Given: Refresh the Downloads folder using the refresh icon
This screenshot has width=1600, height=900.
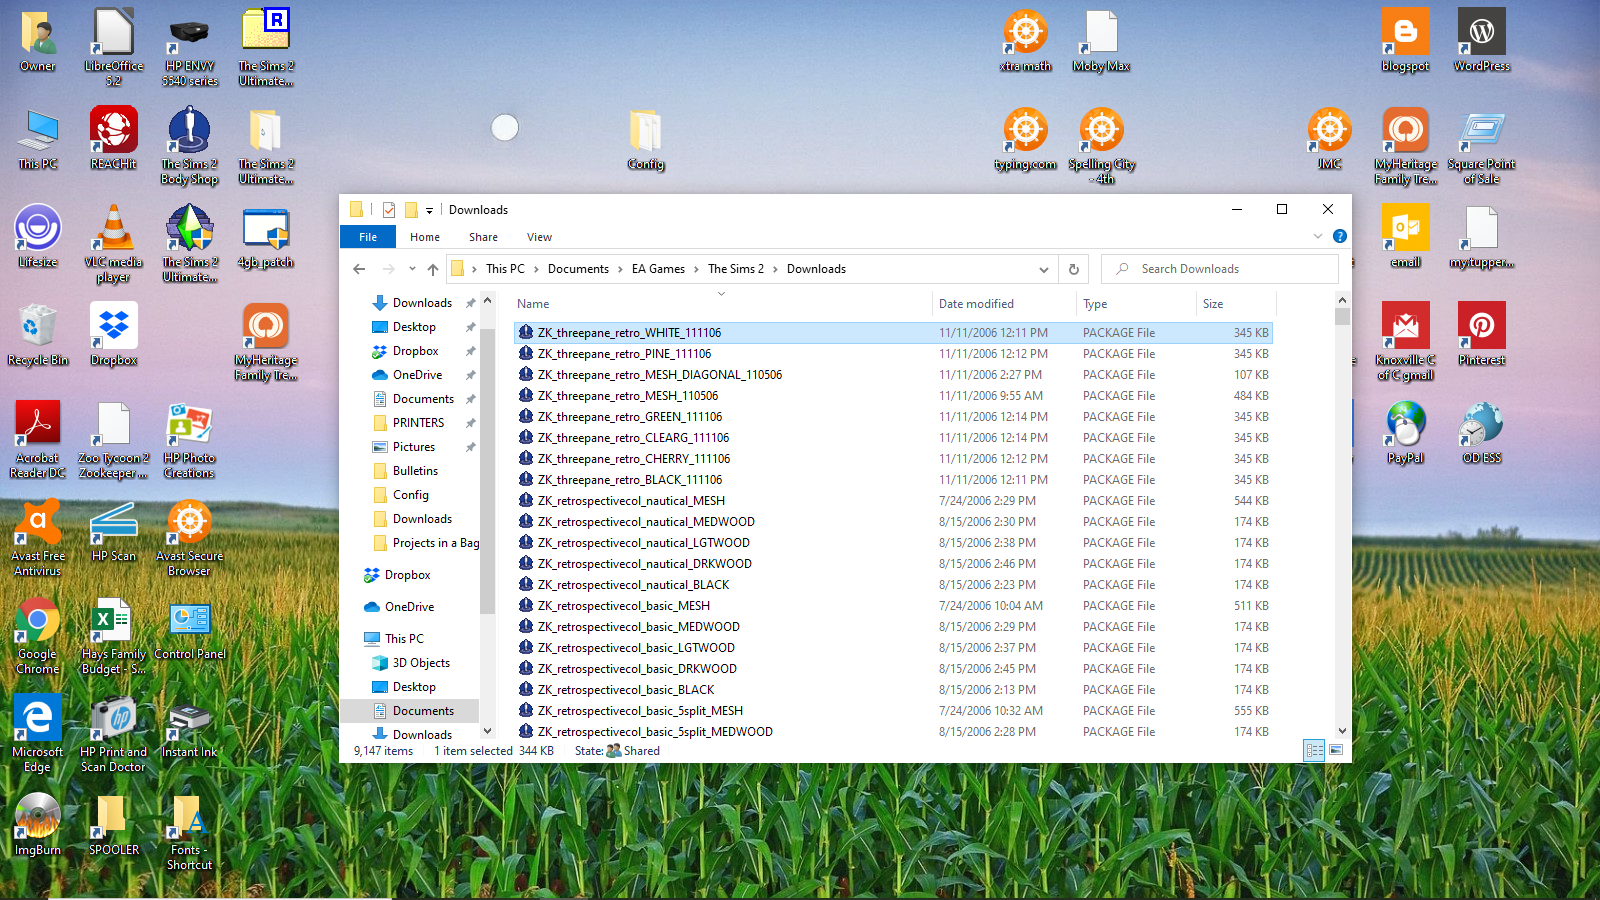Looking at the screenshot, I should pyautogui.click(x=1073, y=269).
